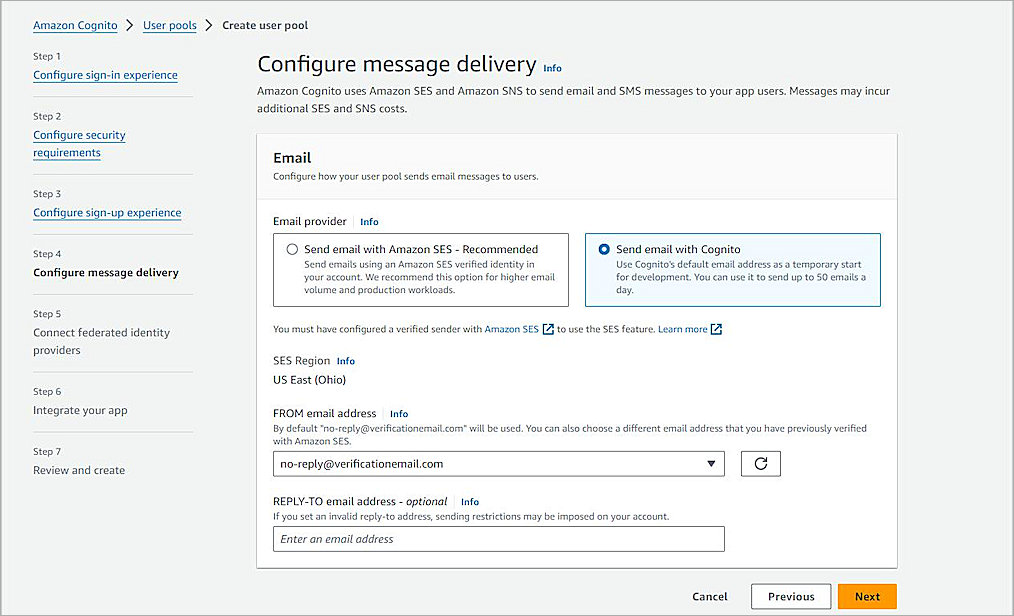The height and width of the screenshot is (616, 1014).
Task: Click the Next button
Action: tap(866, 596)
